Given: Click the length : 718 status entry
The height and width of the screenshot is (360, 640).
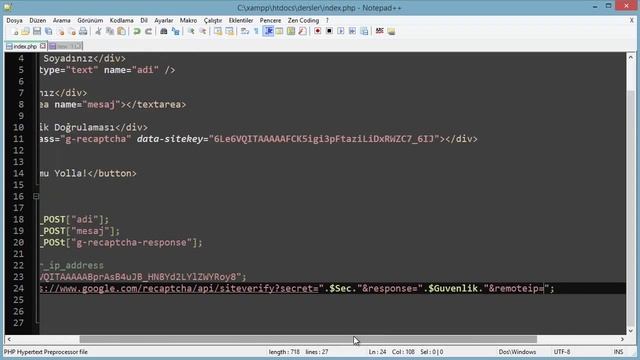Looking at the screenshot, I should [284, 352].
